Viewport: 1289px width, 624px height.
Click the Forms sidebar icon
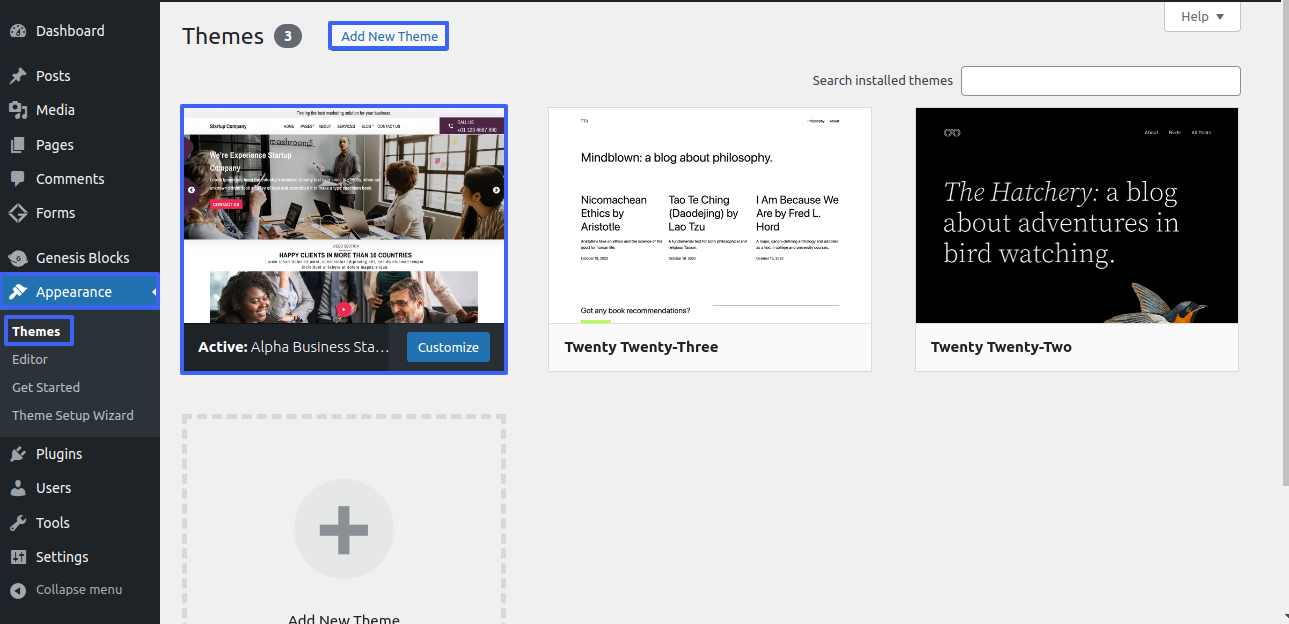(x=18, y=213)
